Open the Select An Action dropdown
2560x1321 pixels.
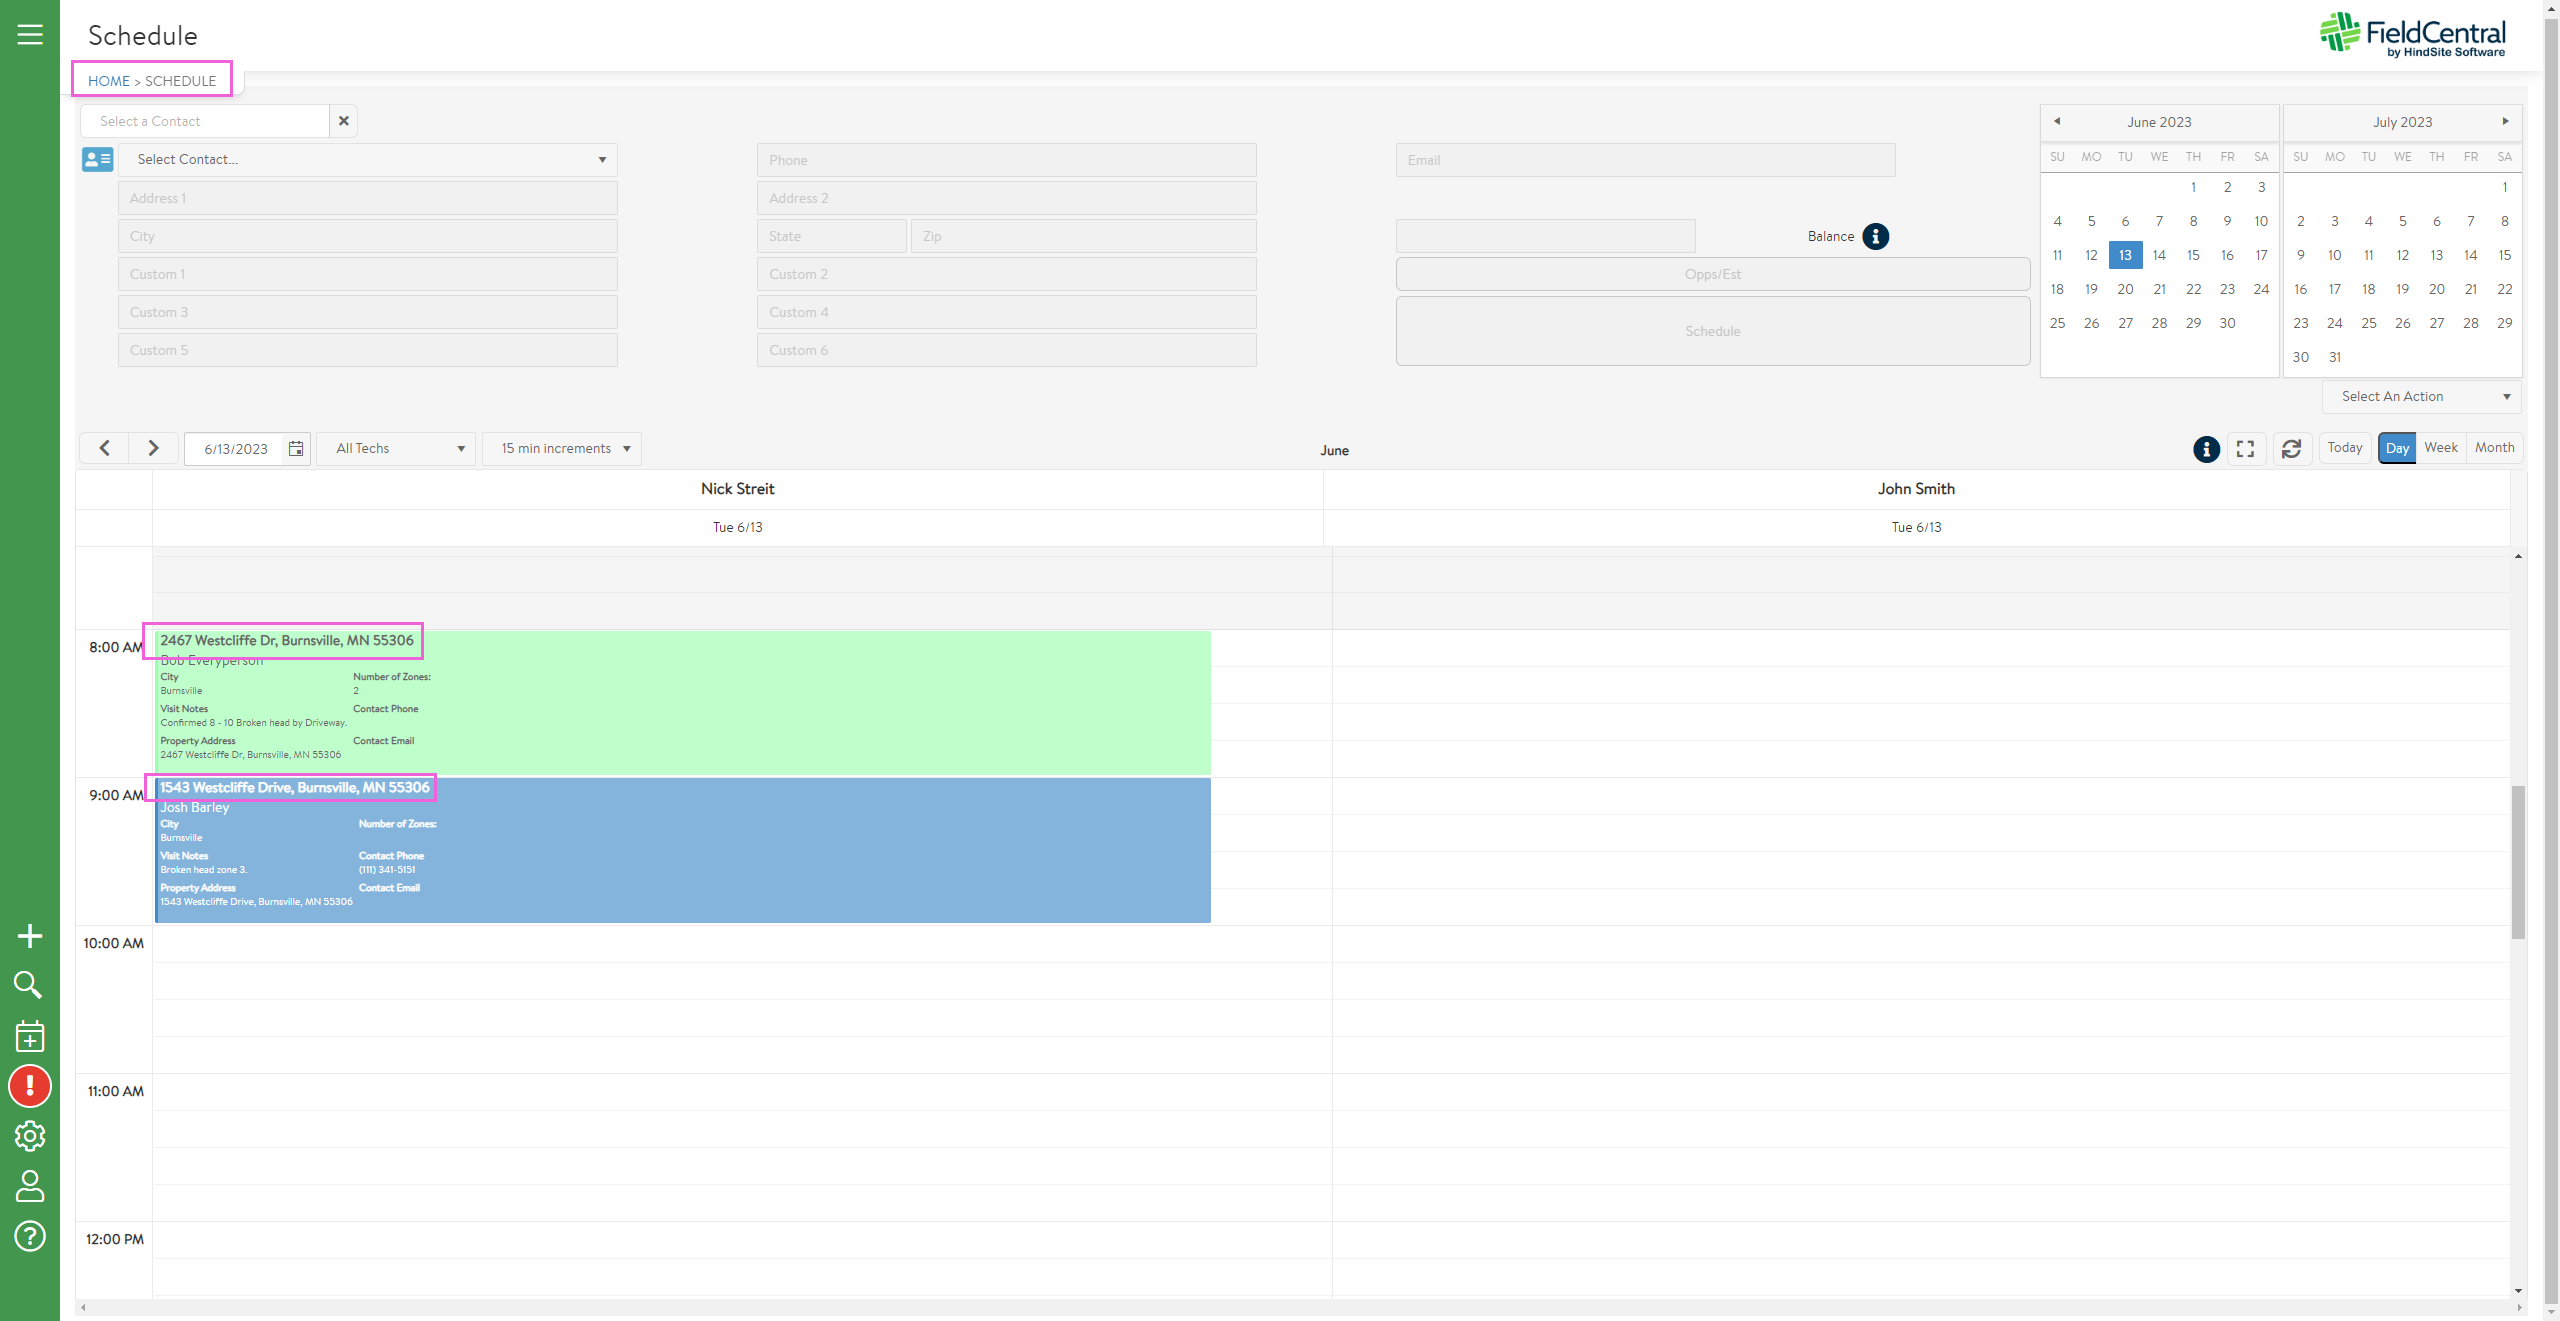click(x=2421, y=397)
